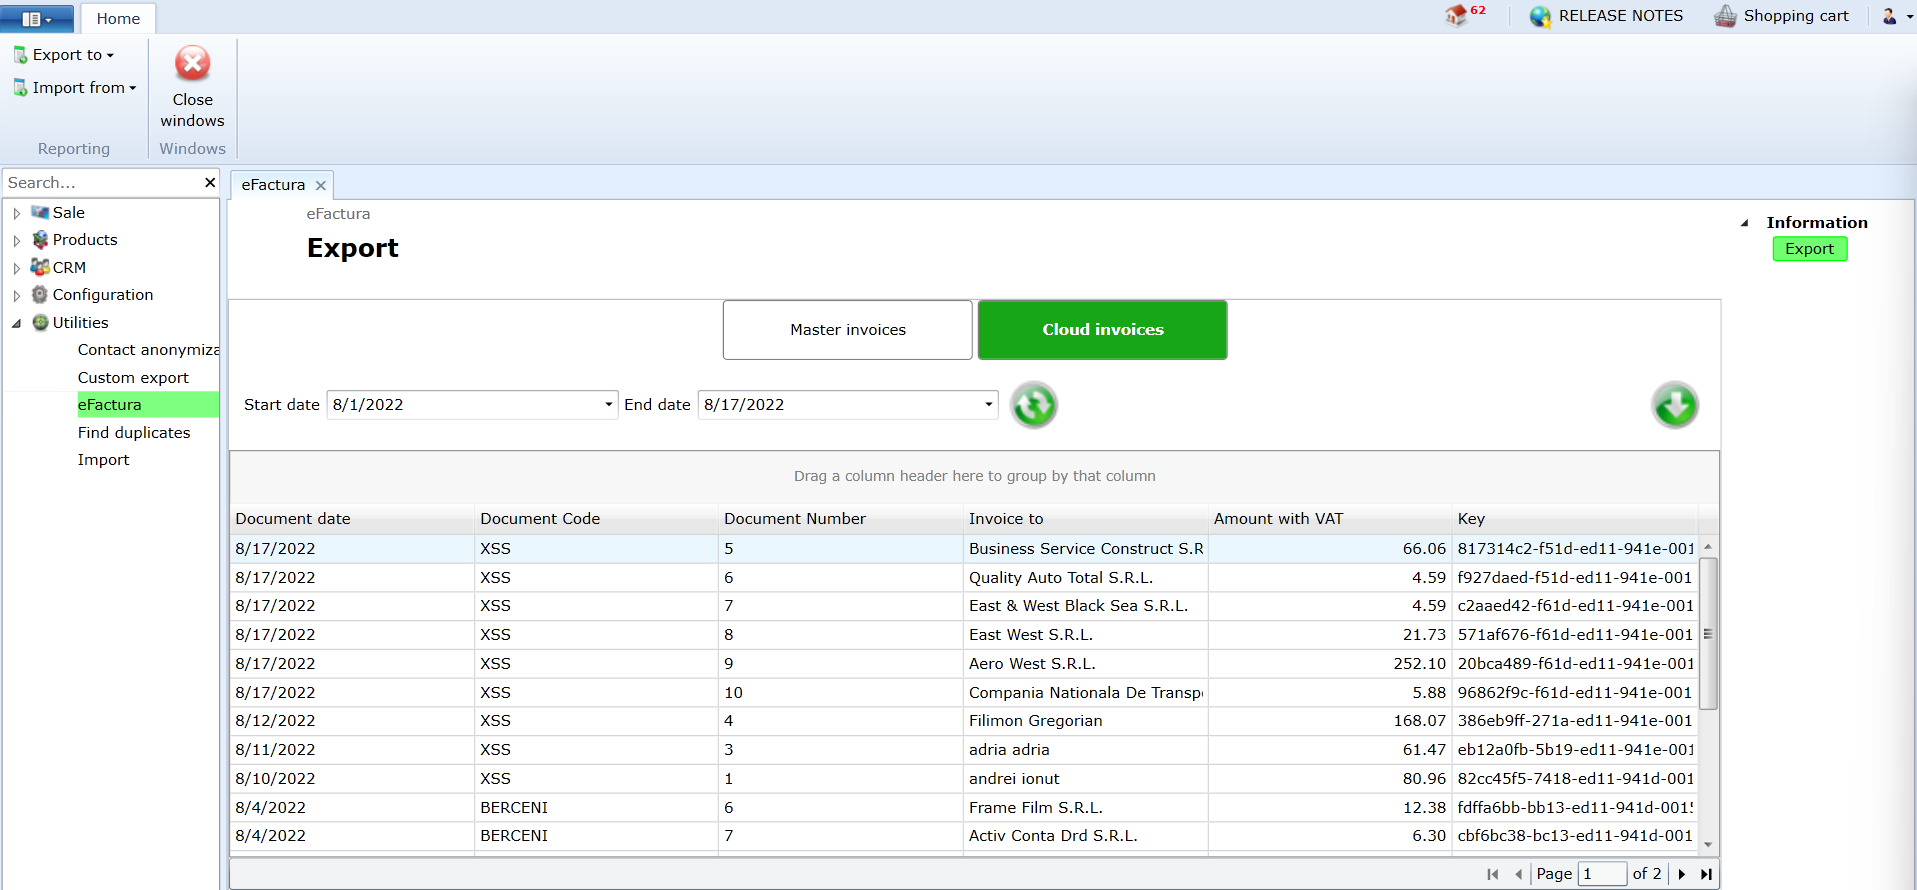This screenshot has width=1917, height=890.
Task: Switch to Master invoices view
Action: 847,330
